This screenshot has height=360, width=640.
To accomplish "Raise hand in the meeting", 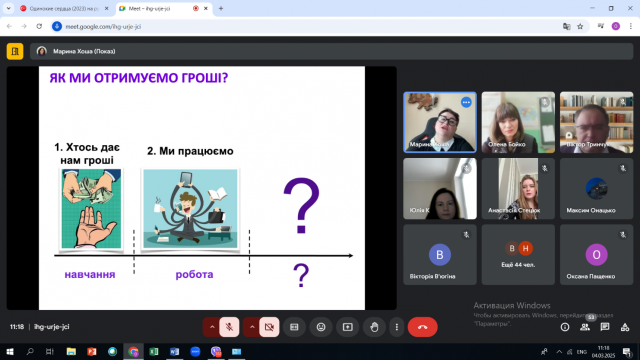I will (374, 327).
